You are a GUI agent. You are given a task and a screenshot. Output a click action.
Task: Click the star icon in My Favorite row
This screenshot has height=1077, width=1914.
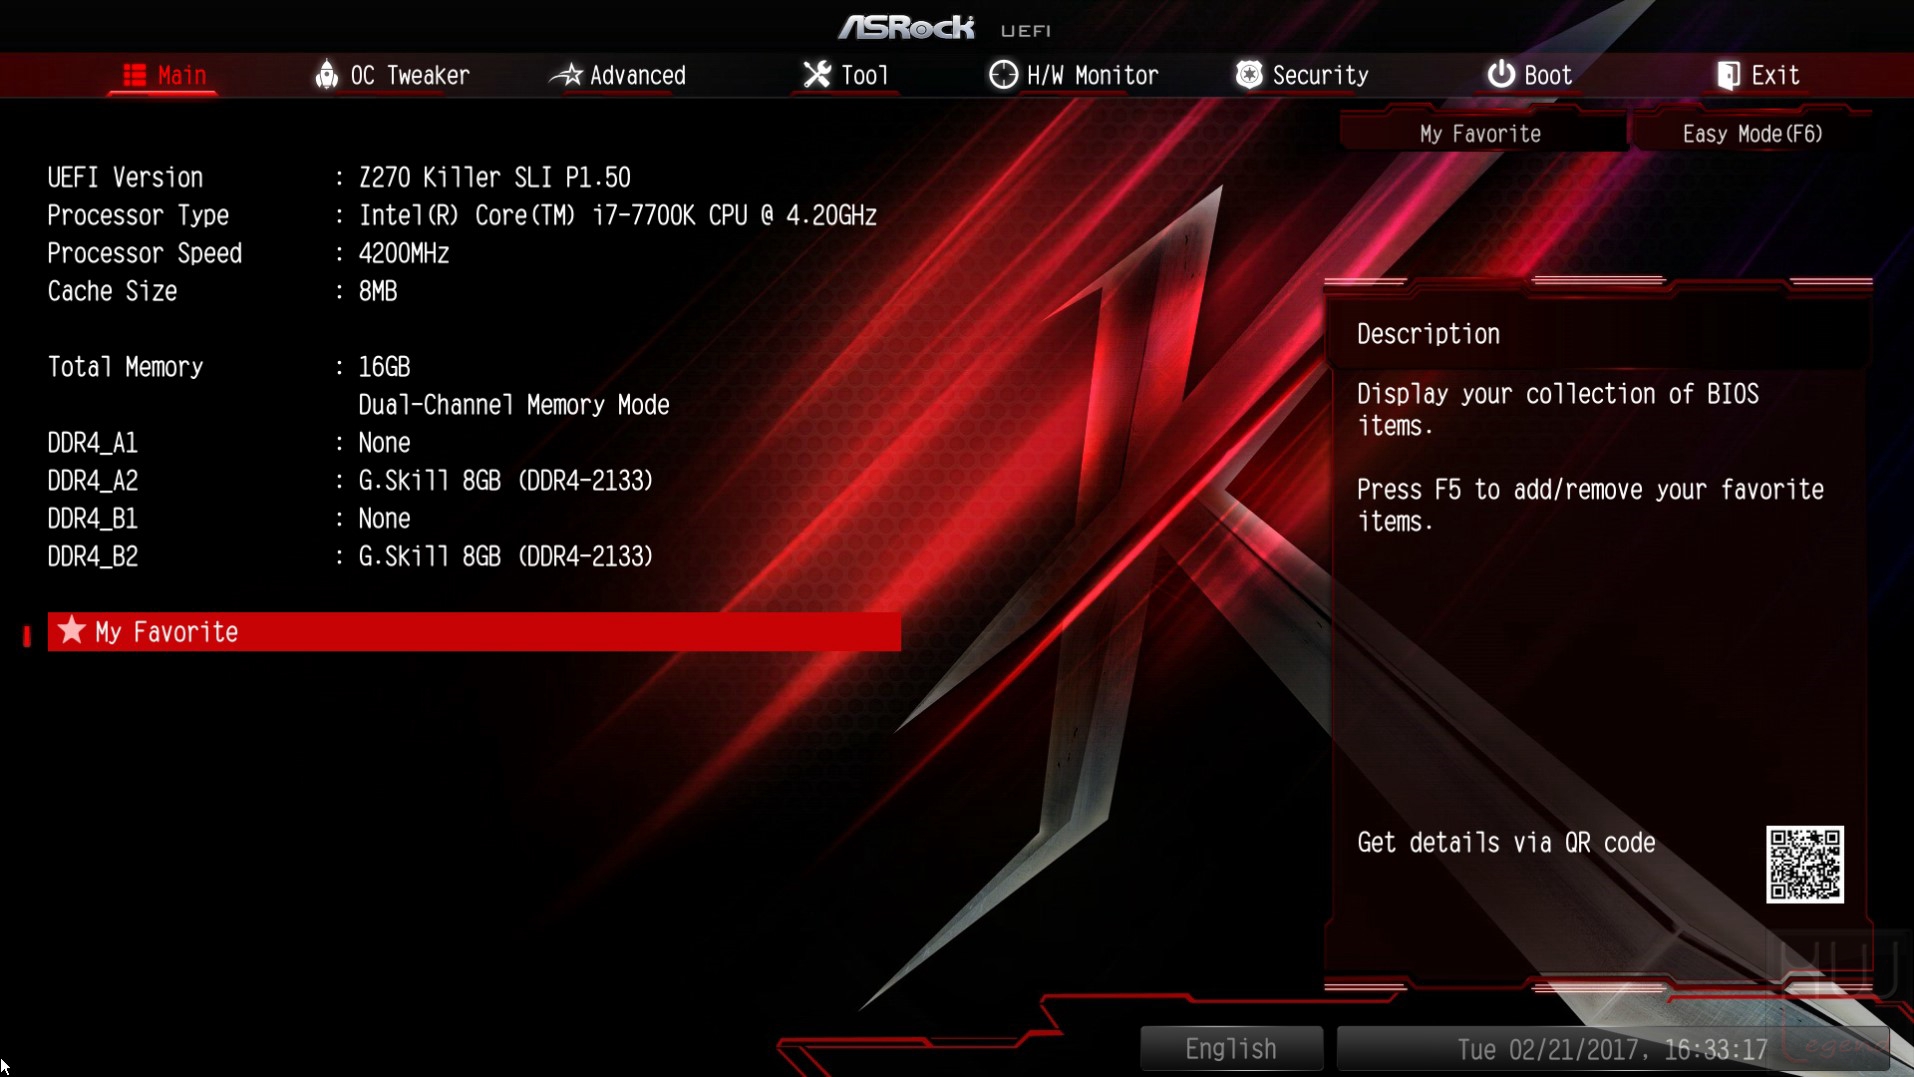(71, 630)
